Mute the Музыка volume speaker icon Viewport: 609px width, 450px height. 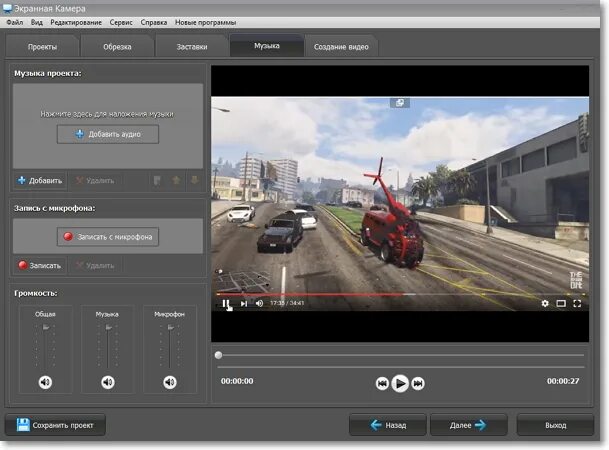[x=108, y=382]
